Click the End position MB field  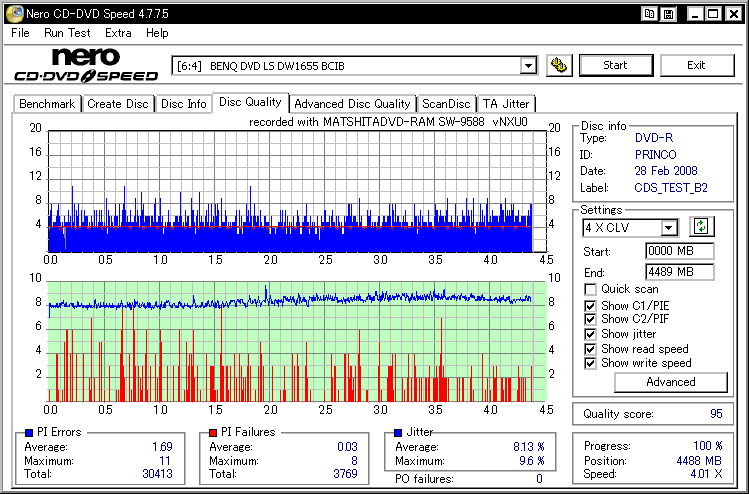(x=679, y=272)
